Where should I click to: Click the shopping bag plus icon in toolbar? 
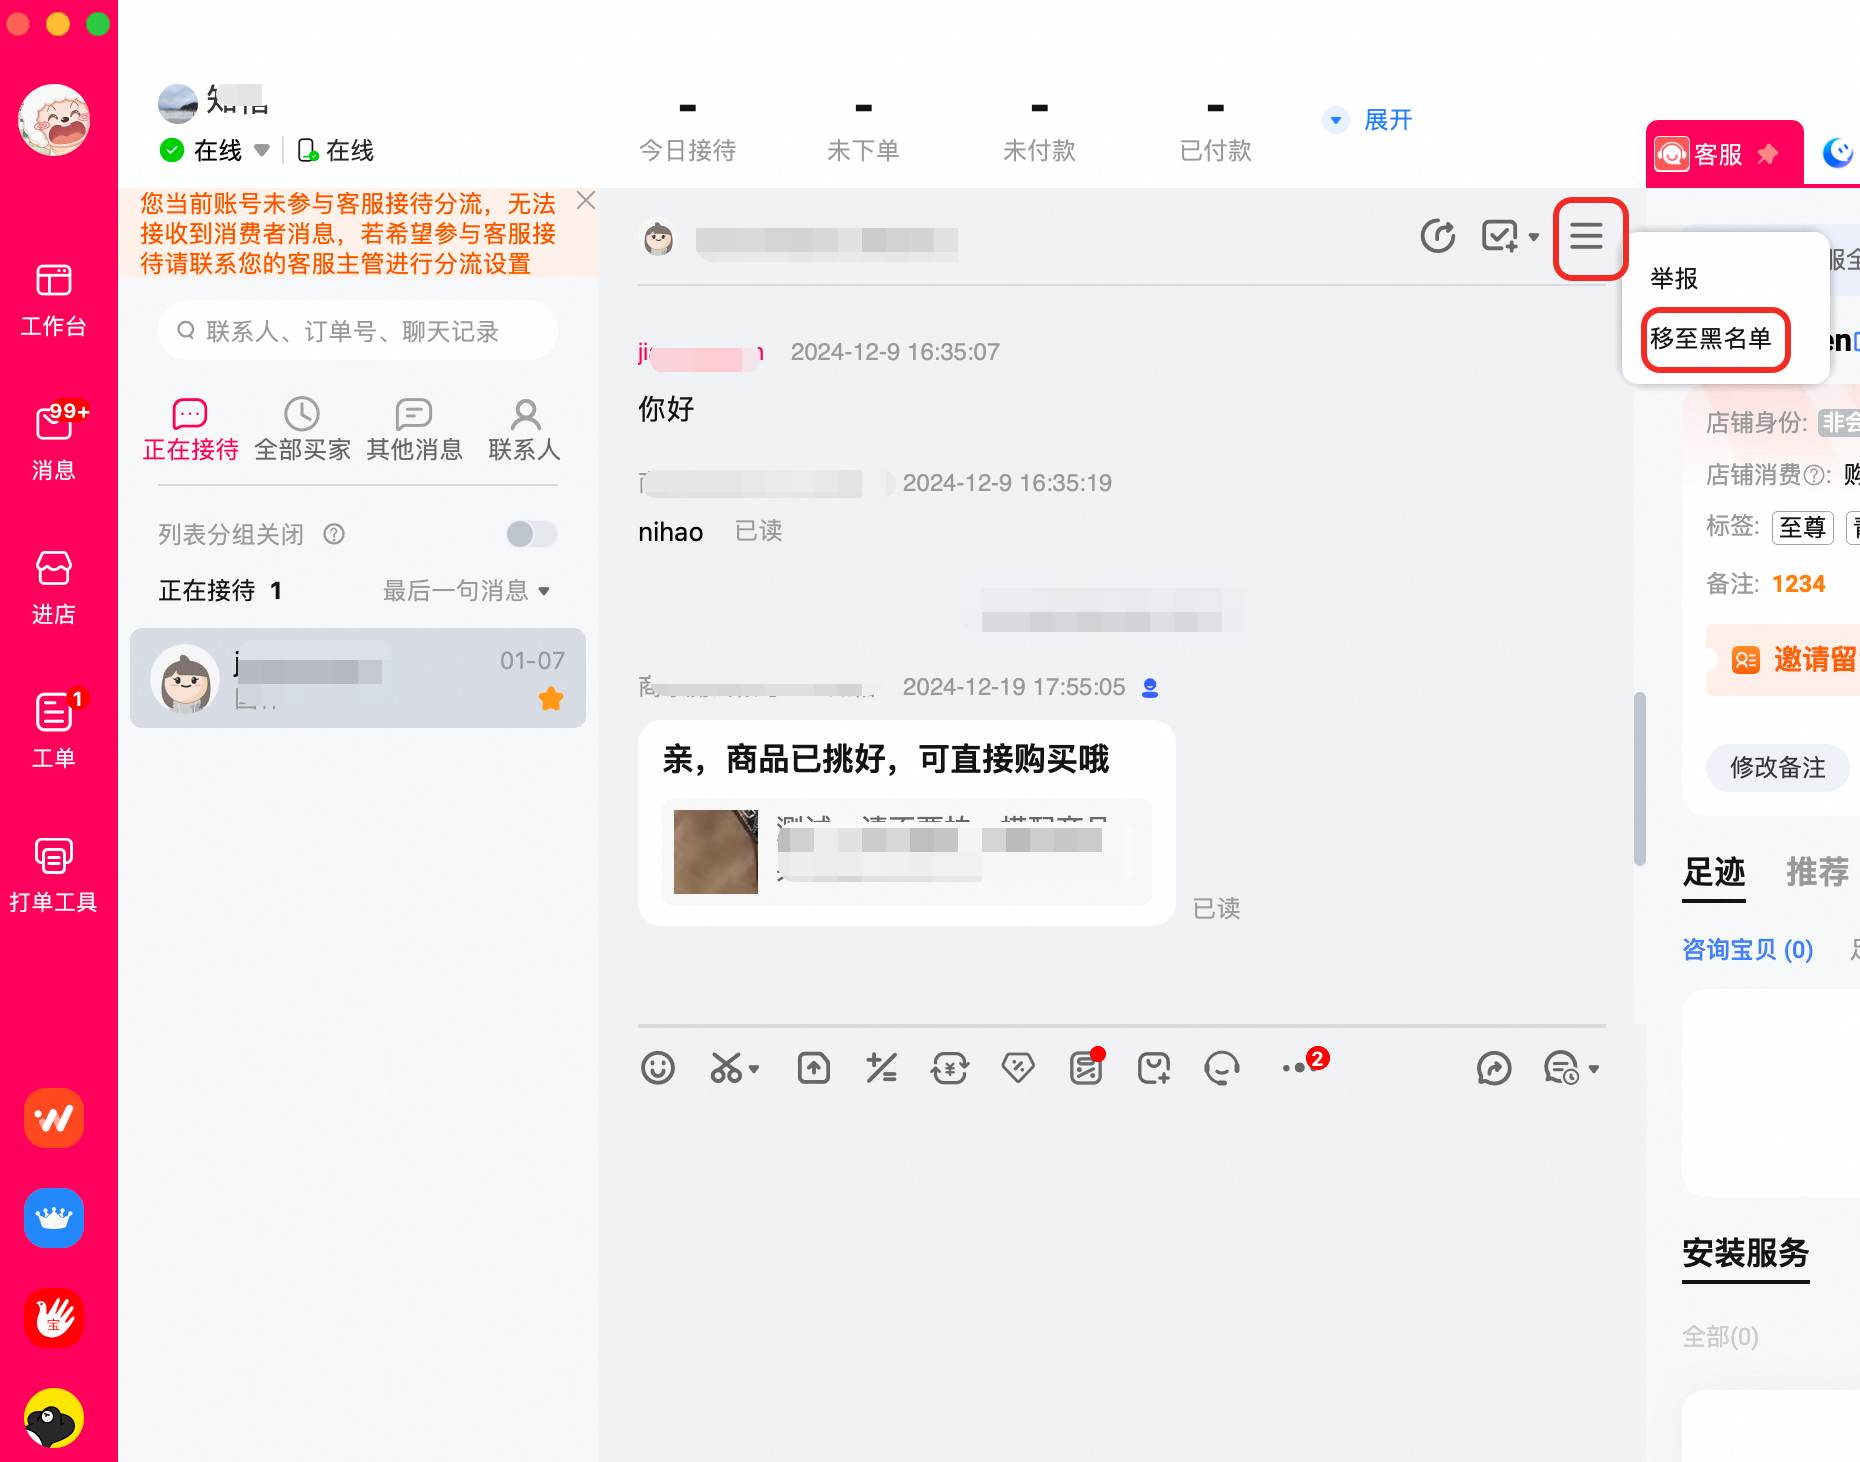(1154, 1068)
